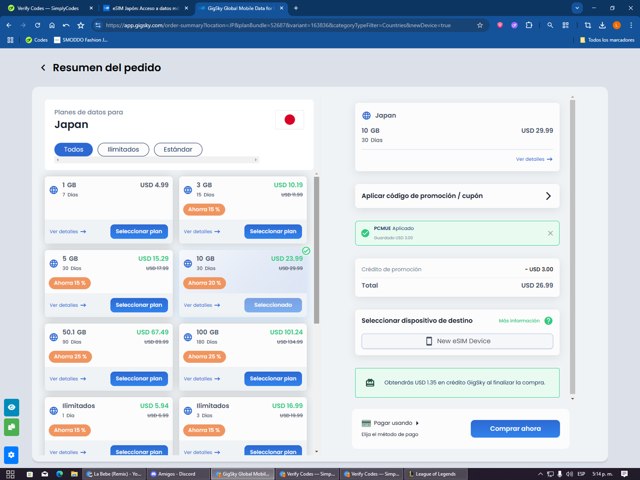Click the taskbar volume icon
The image size is (640, 480).
coord(569,474)
